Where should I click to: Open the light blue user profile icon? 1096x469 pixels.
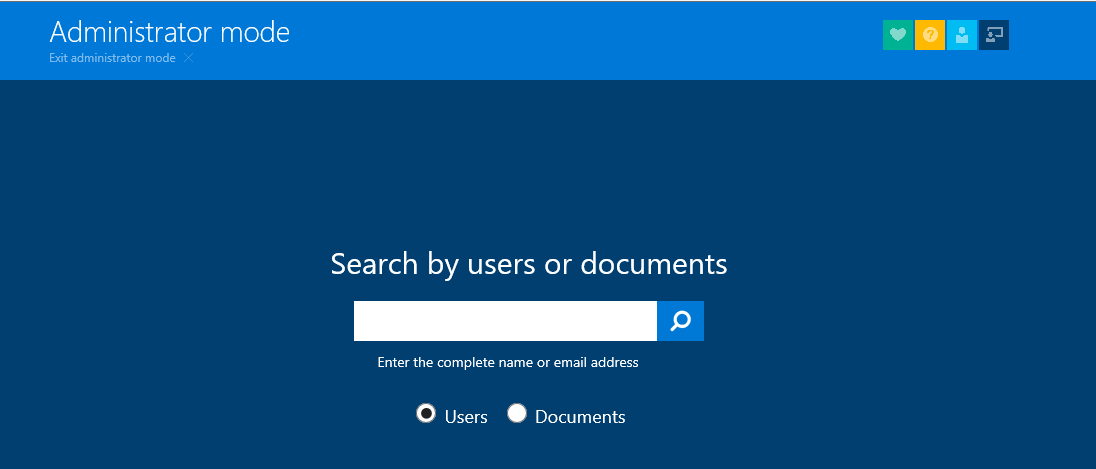[962, 35]
